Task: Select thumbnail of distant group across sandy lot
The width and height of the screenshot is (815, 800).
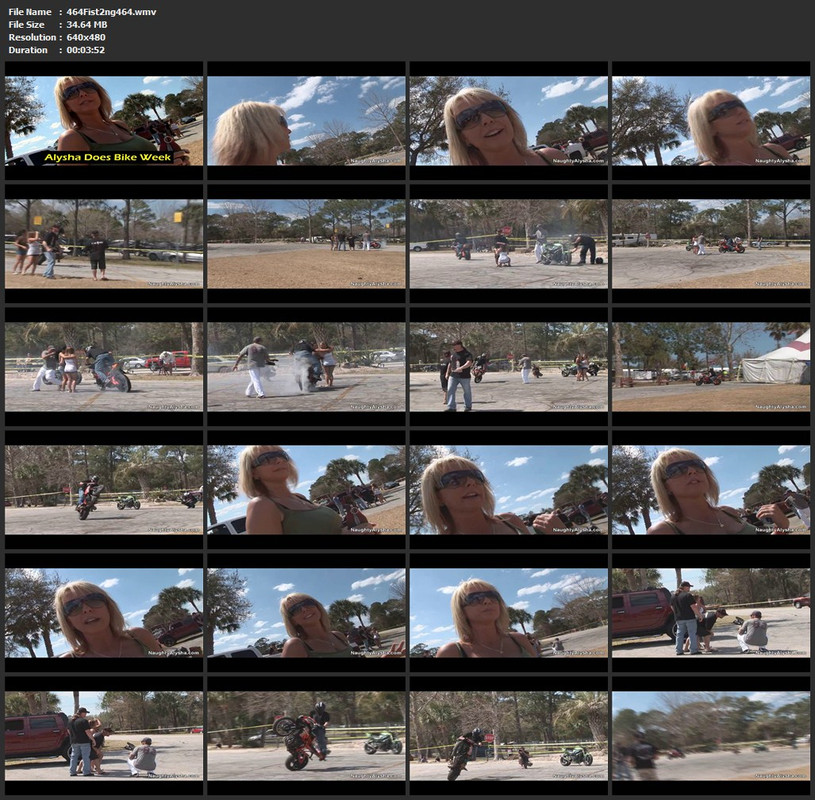Action: 306,244
